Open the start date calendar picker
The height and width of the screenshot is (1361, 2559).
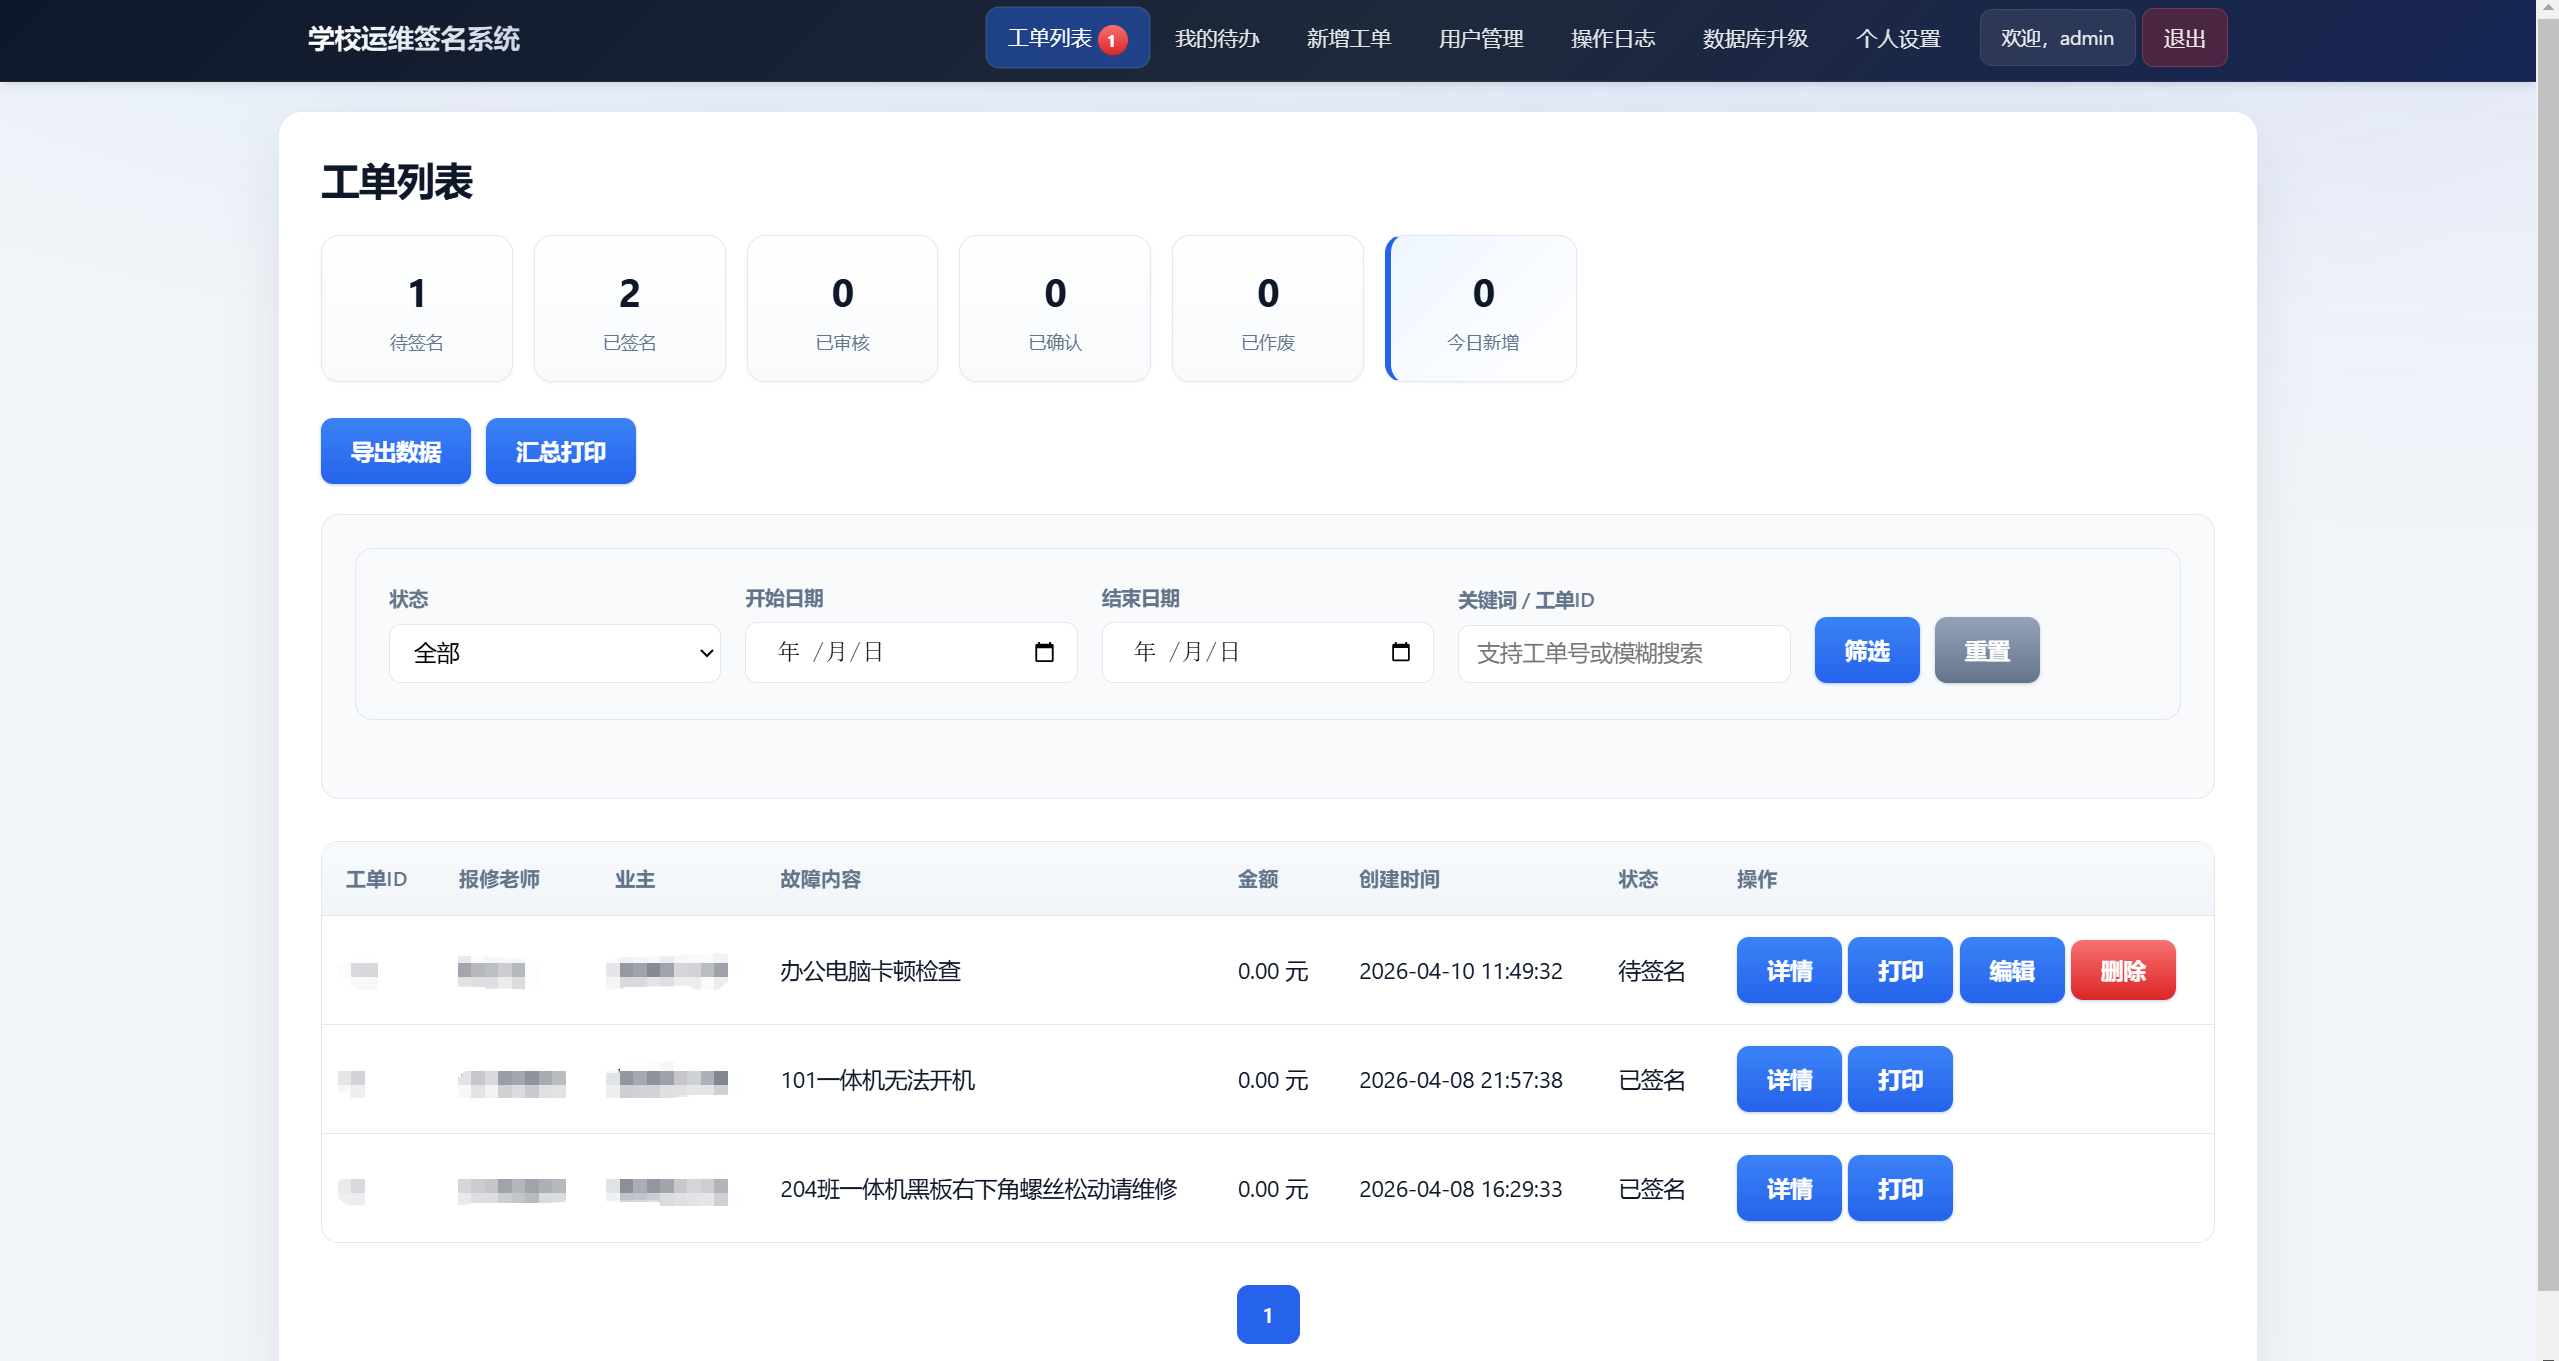tap(1044, 651)
